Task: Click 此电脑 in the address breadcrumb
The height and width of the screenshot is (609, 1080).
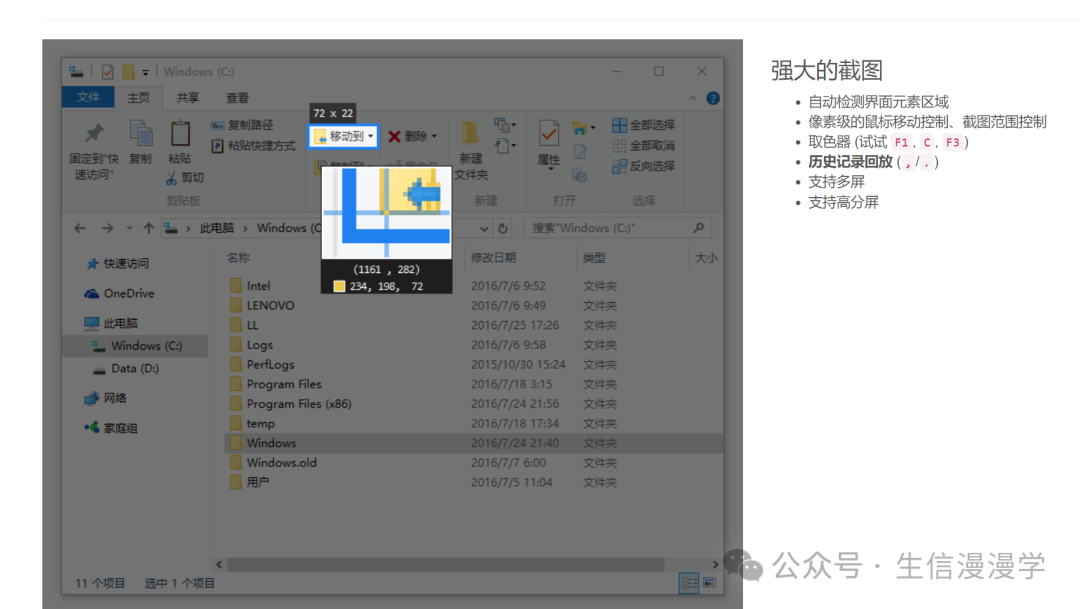Action: tap(217, 228)
